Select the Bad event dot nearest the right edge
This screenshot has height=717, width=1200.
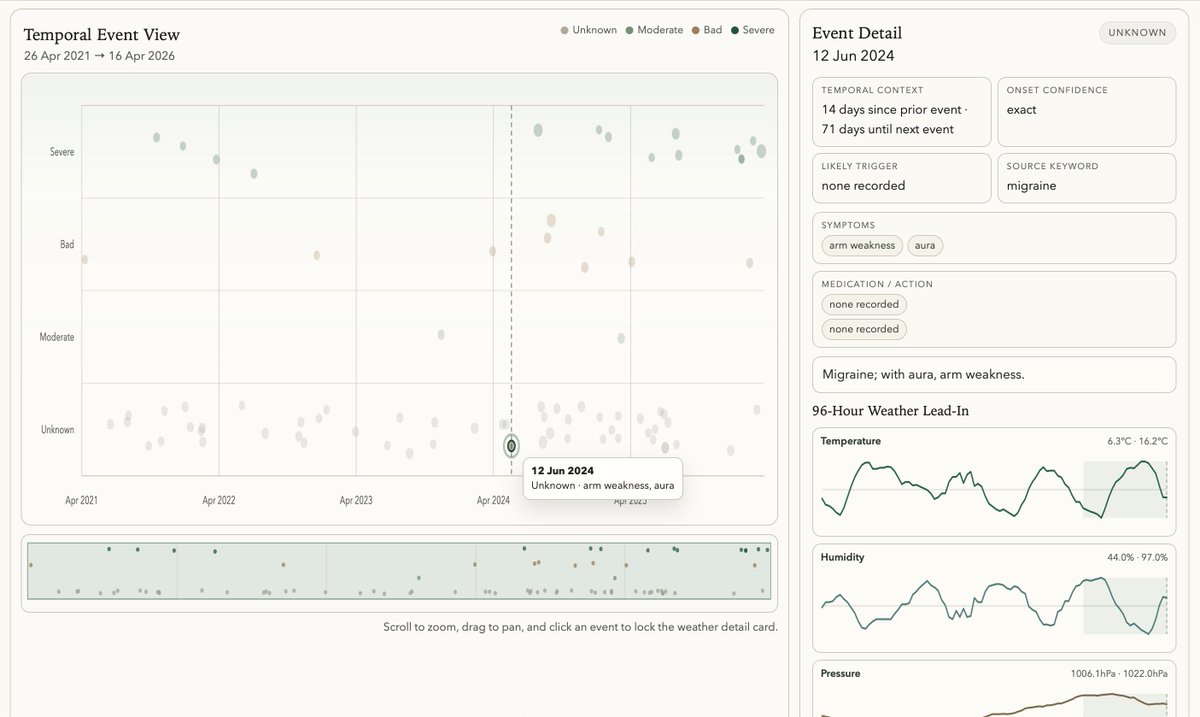(749, 263)
